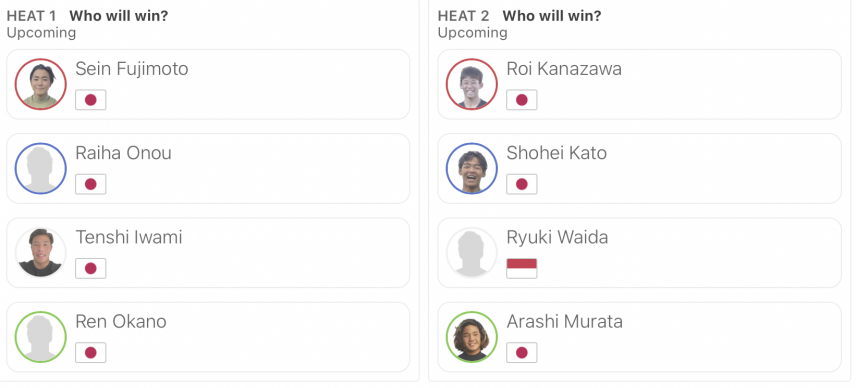Click Raiha Onou's placeholder avatar
Viewport: 856px width, 388px height.
[x=40, y=169]
